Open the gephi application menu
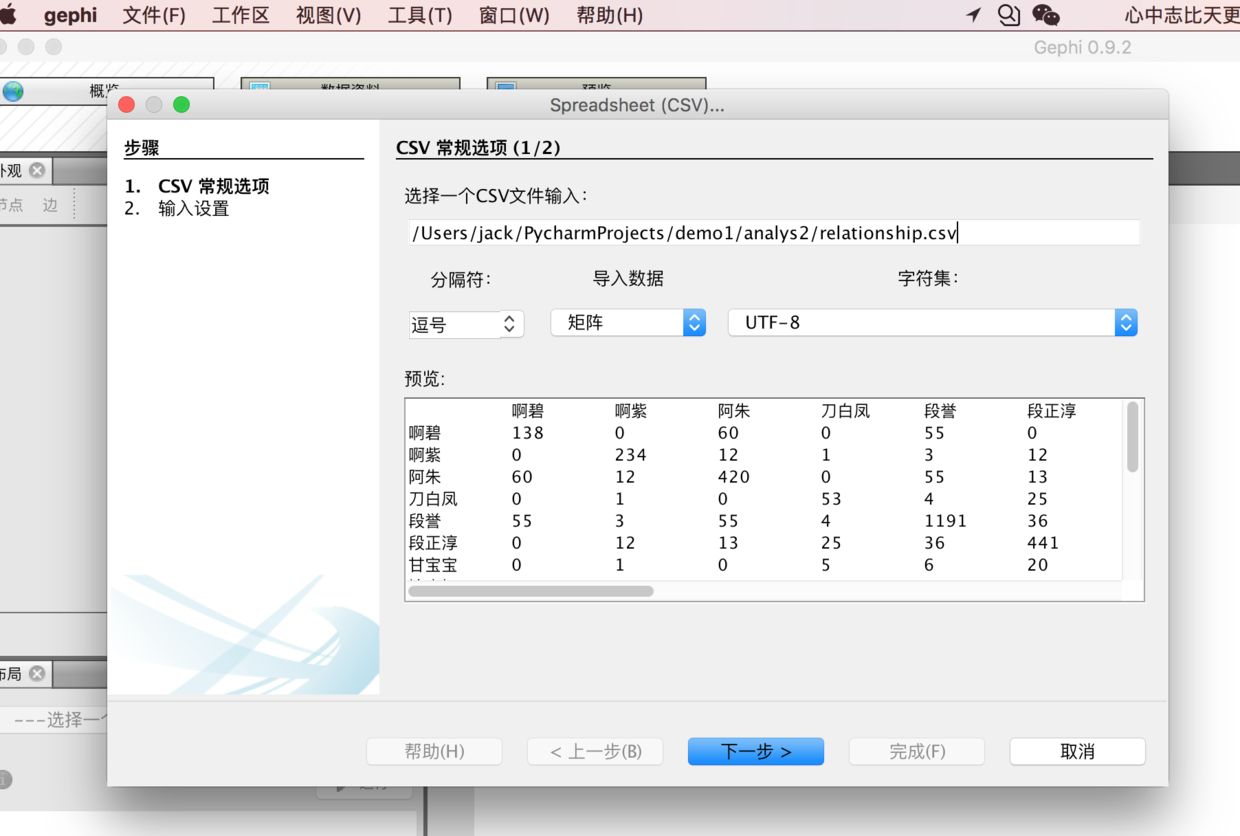1240x836 pixels. [70, 15]
